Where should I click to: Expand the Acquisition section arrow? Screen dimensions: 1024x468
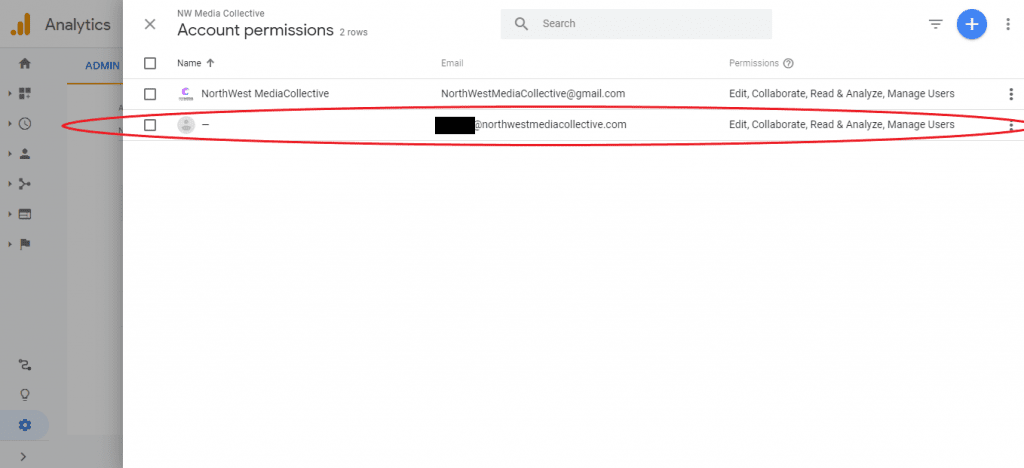coord(10,184)
